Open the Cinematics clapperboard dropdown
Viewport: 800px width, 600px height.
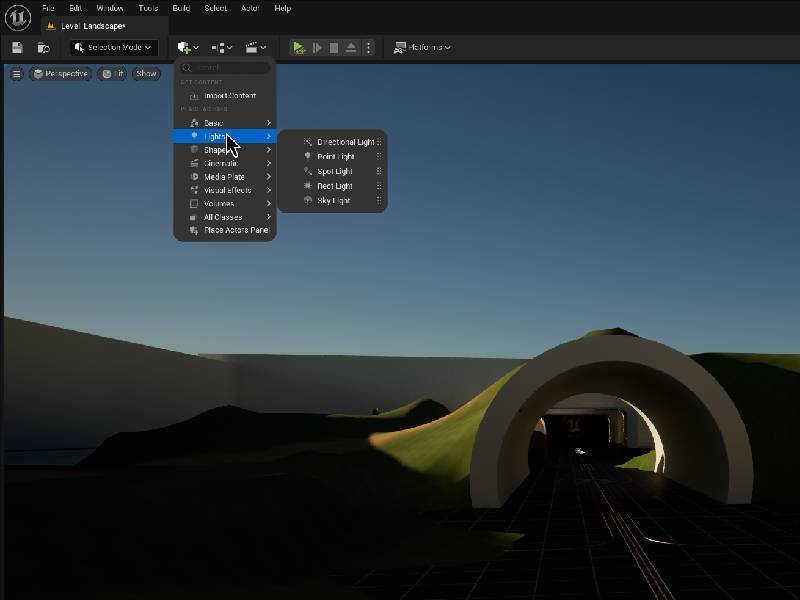255,47
